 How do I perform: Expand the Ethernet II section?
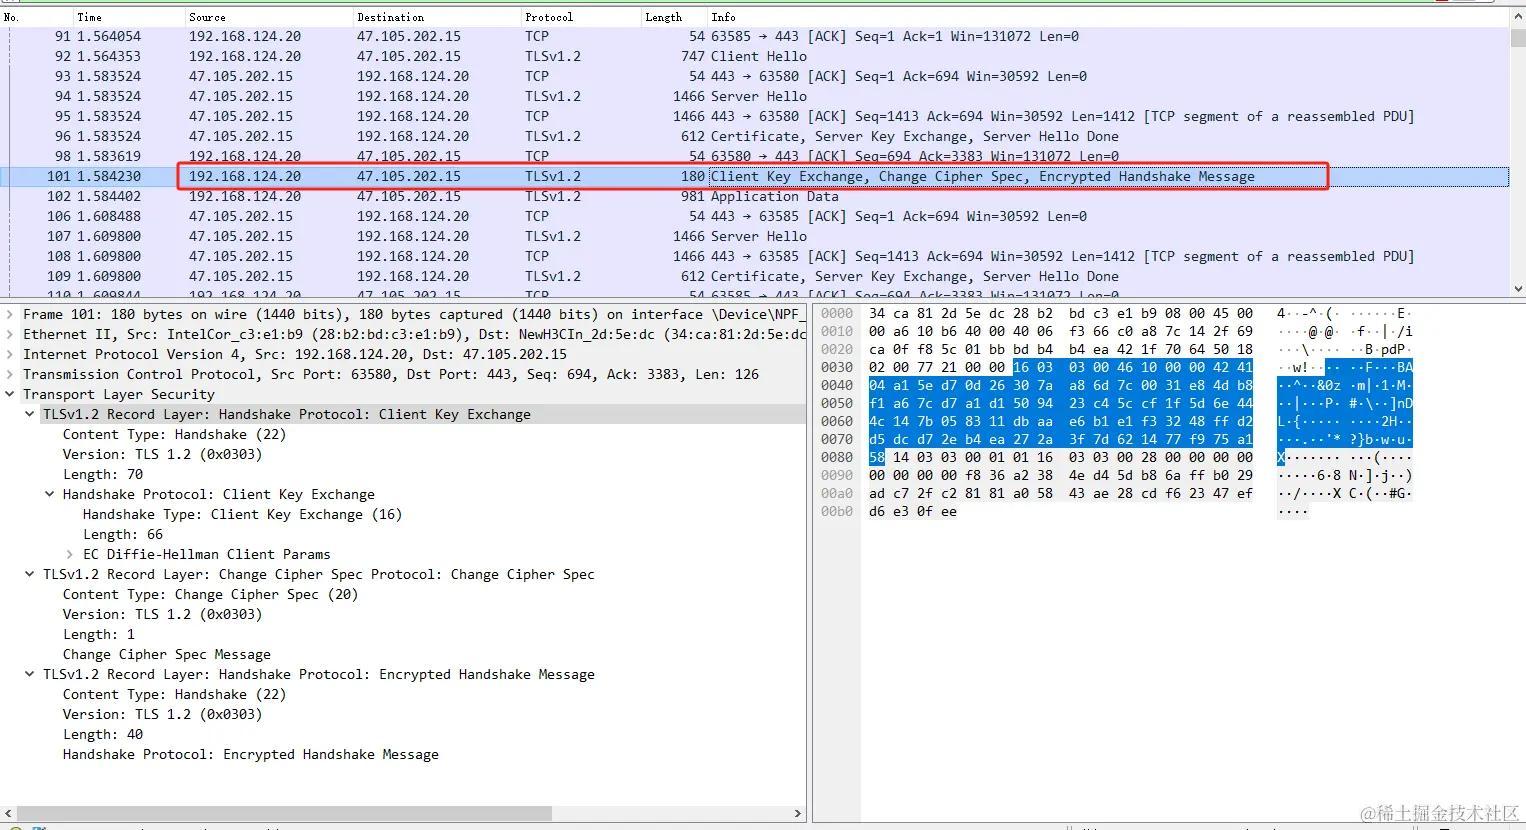[10, 334]
